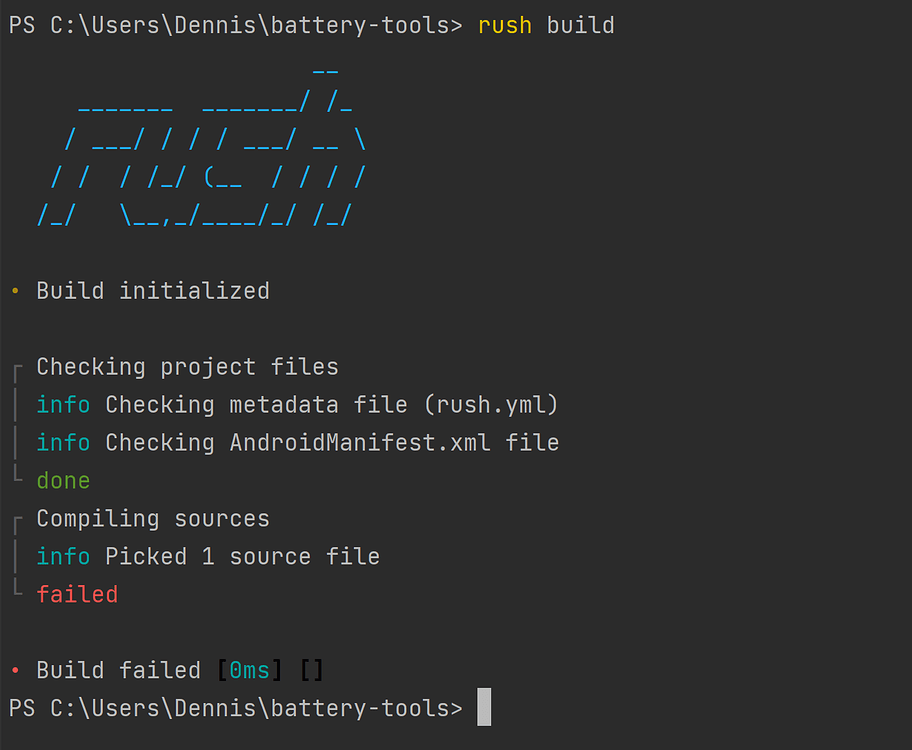Screen dimensions: 912x750
Task: Select the info label for metadata check
Action: pos(63,404)
